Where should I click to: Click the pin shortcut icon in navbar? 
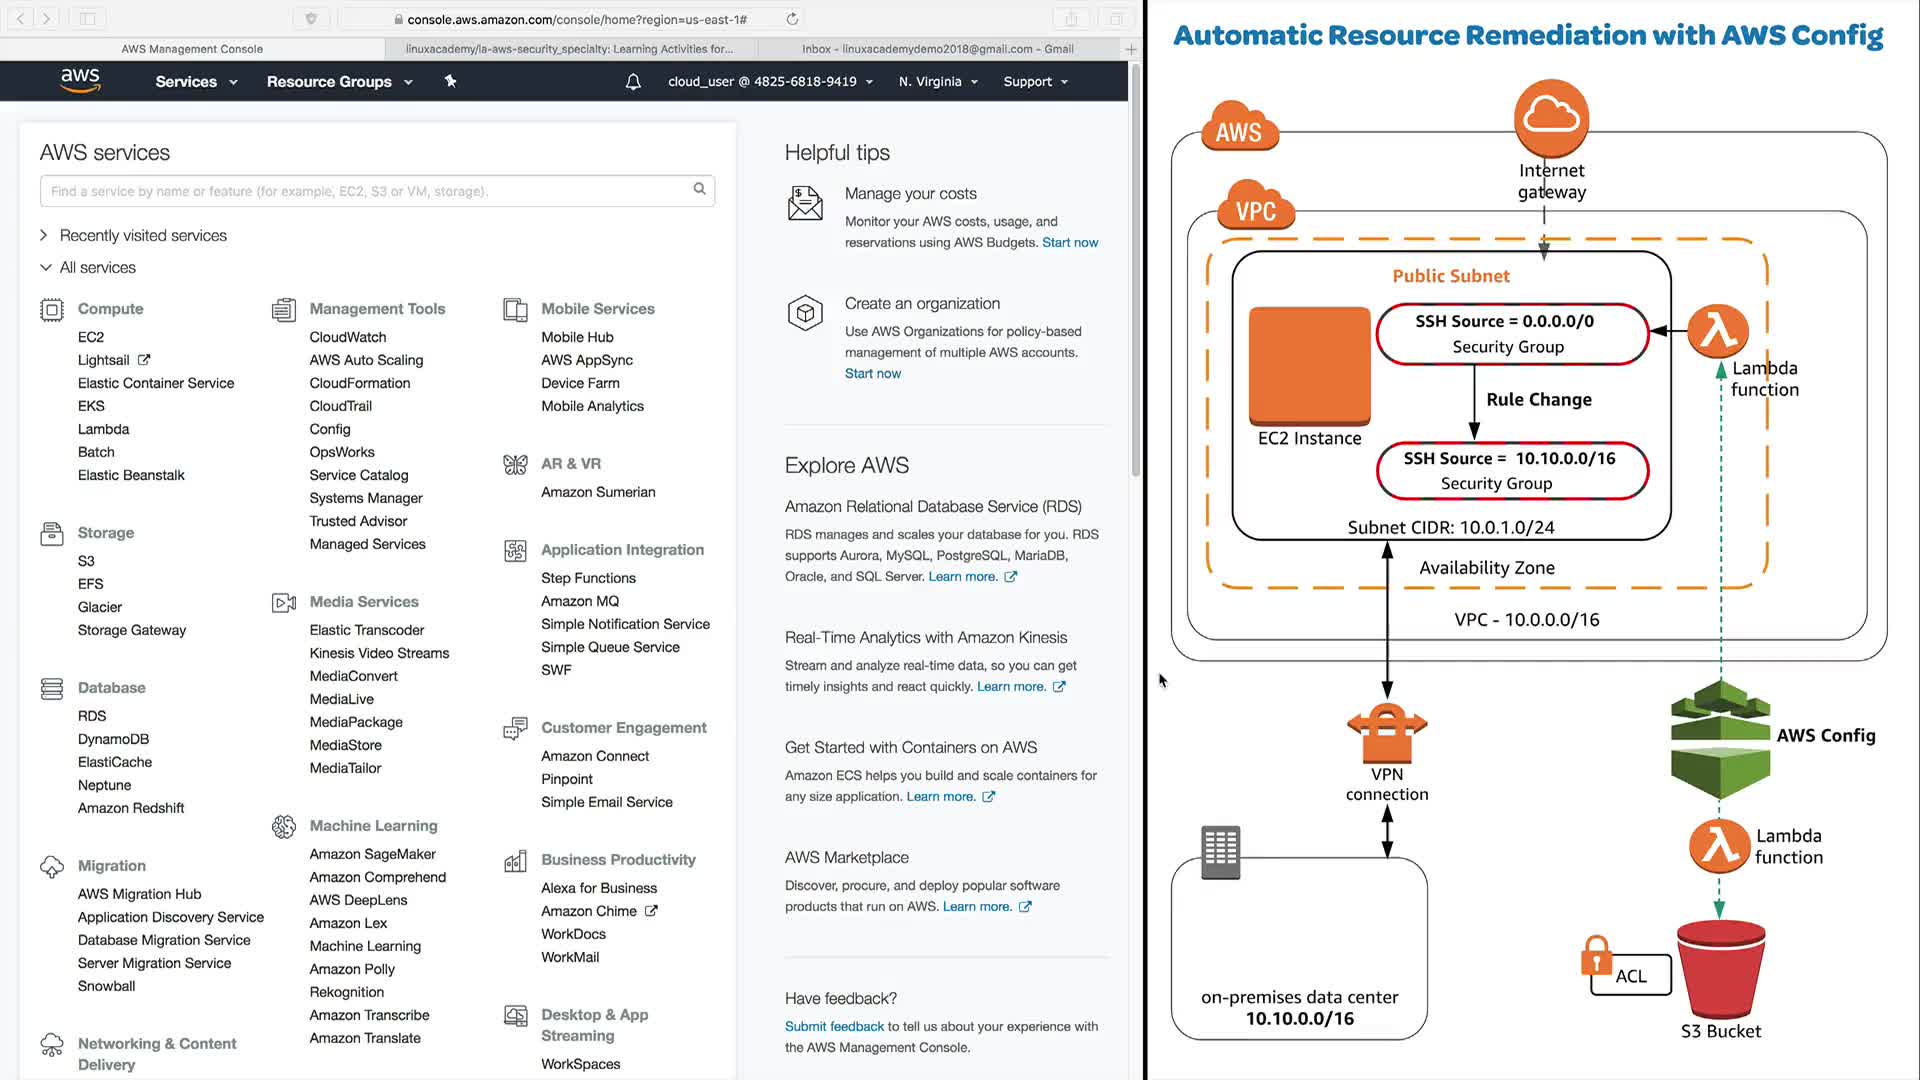[450, 82]
